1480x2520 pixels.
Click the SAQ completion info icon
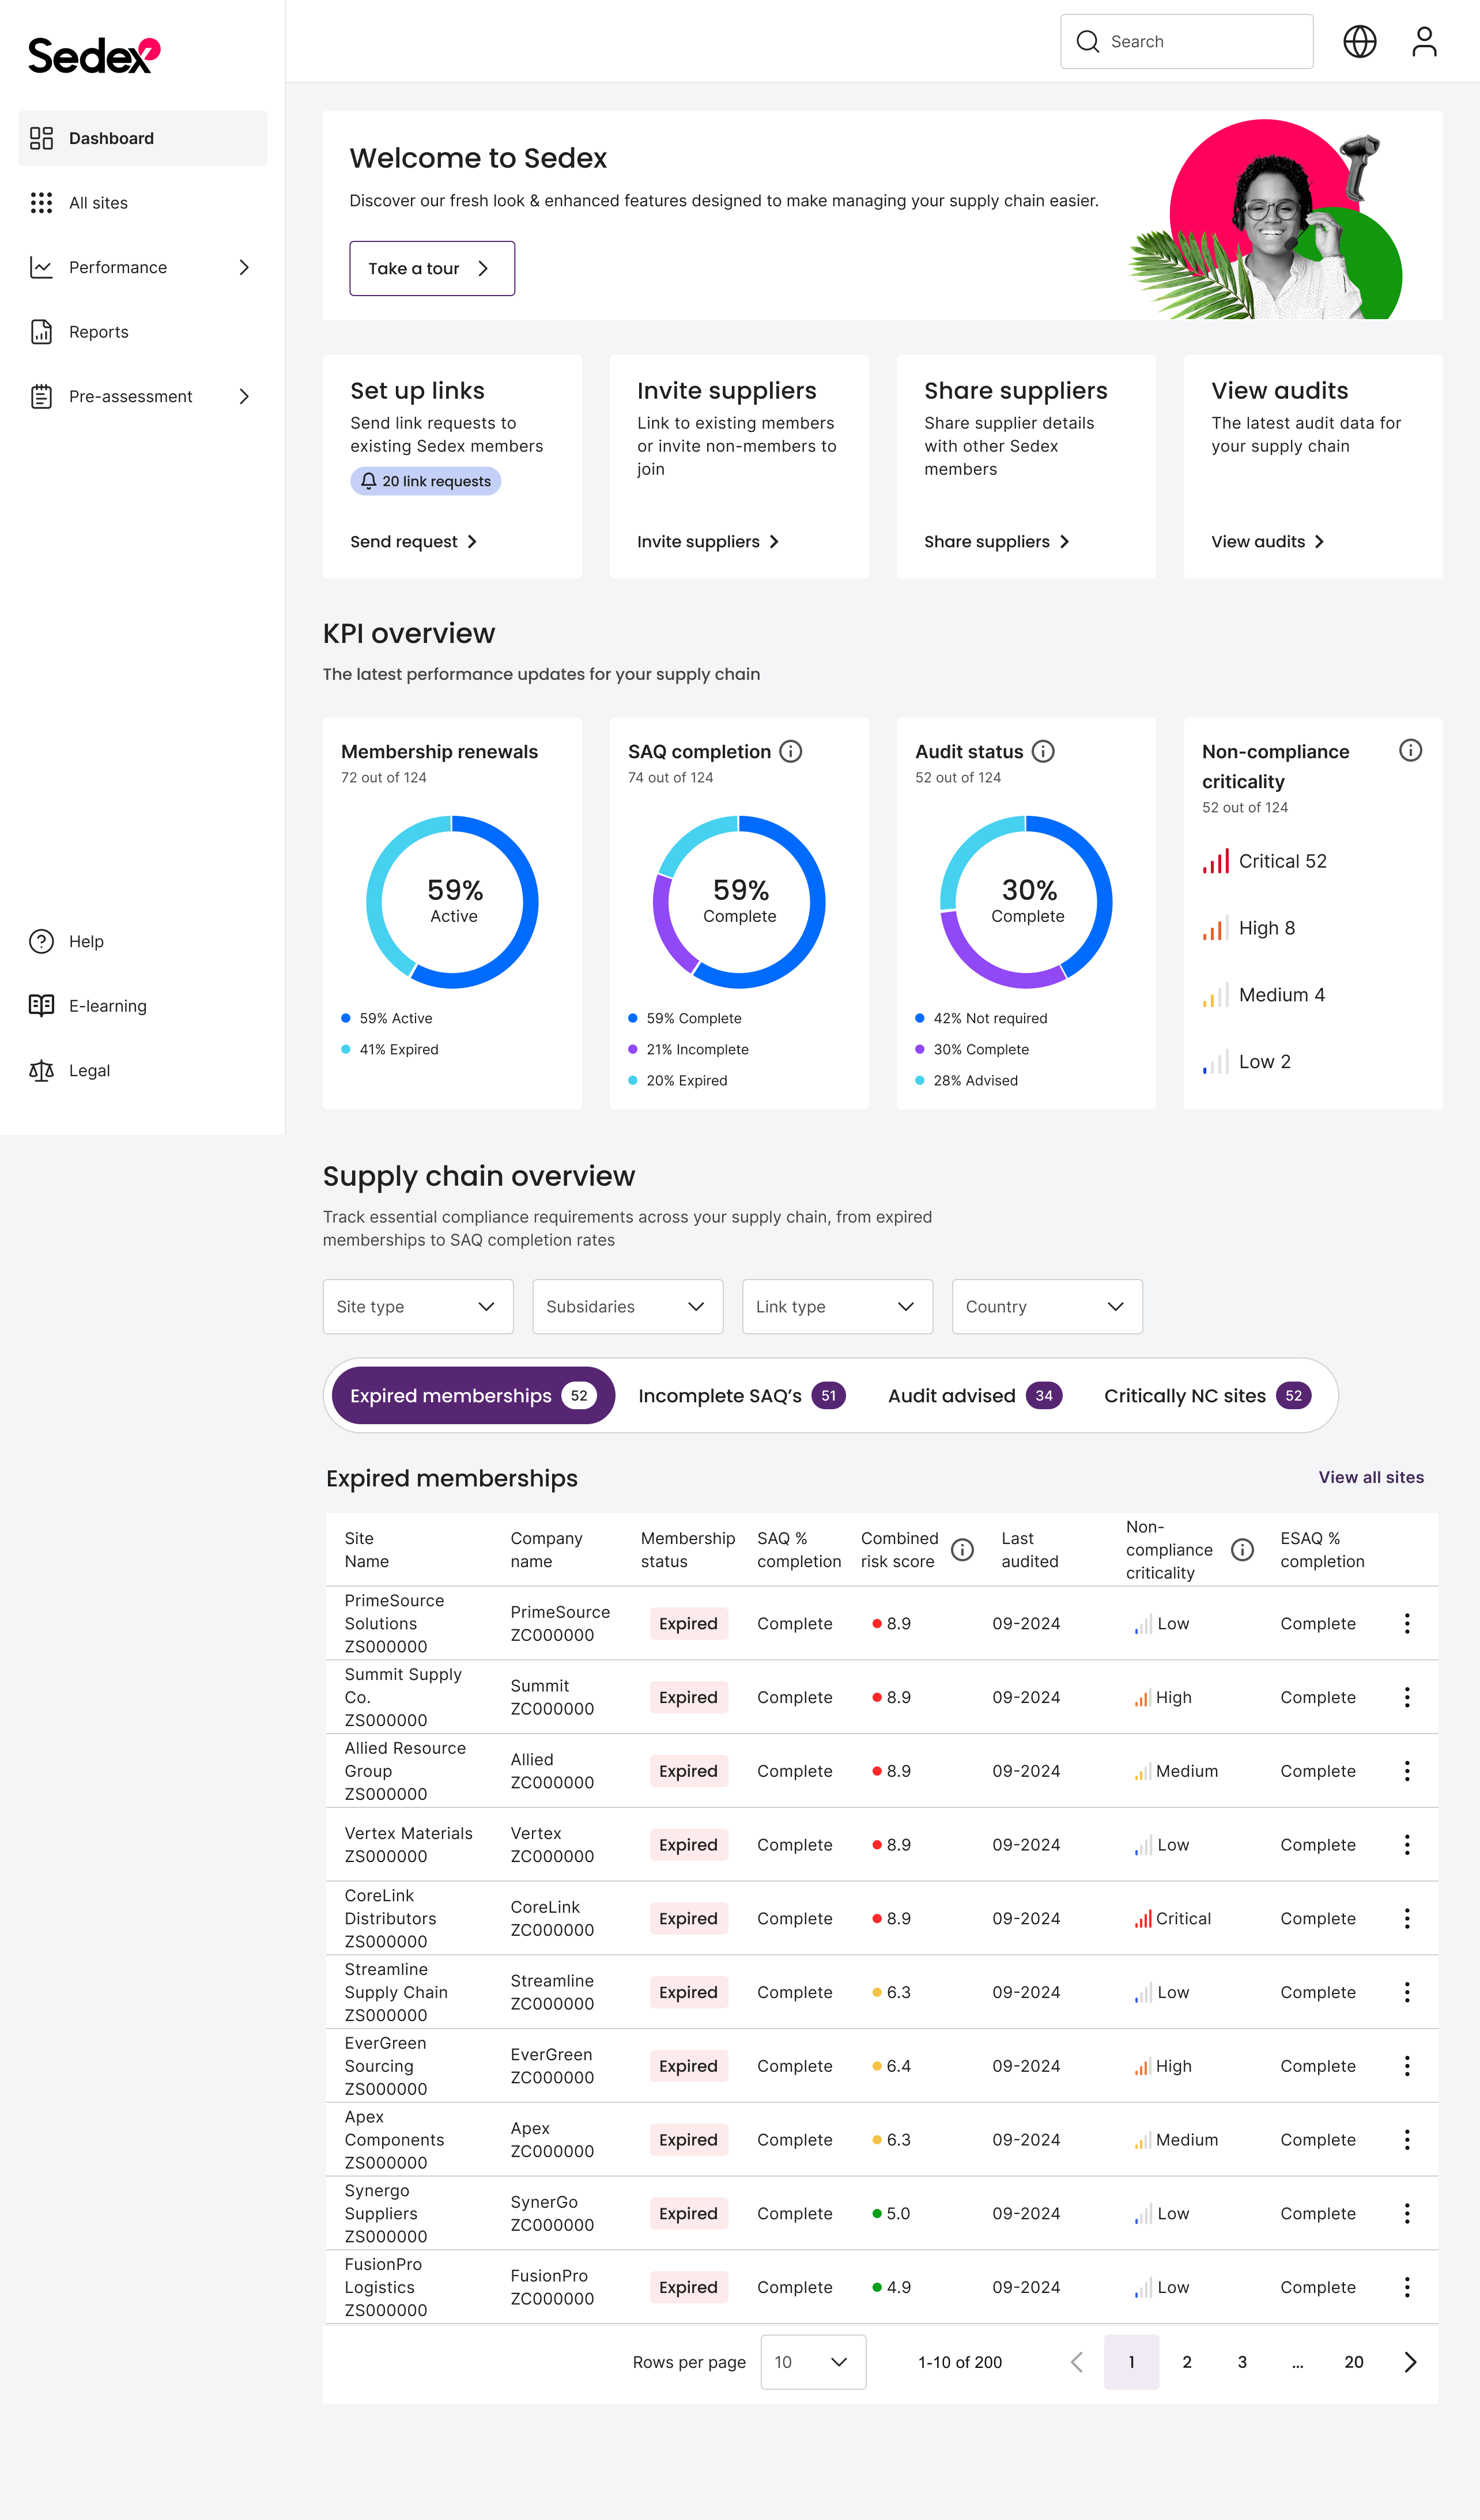coord(791,751)
